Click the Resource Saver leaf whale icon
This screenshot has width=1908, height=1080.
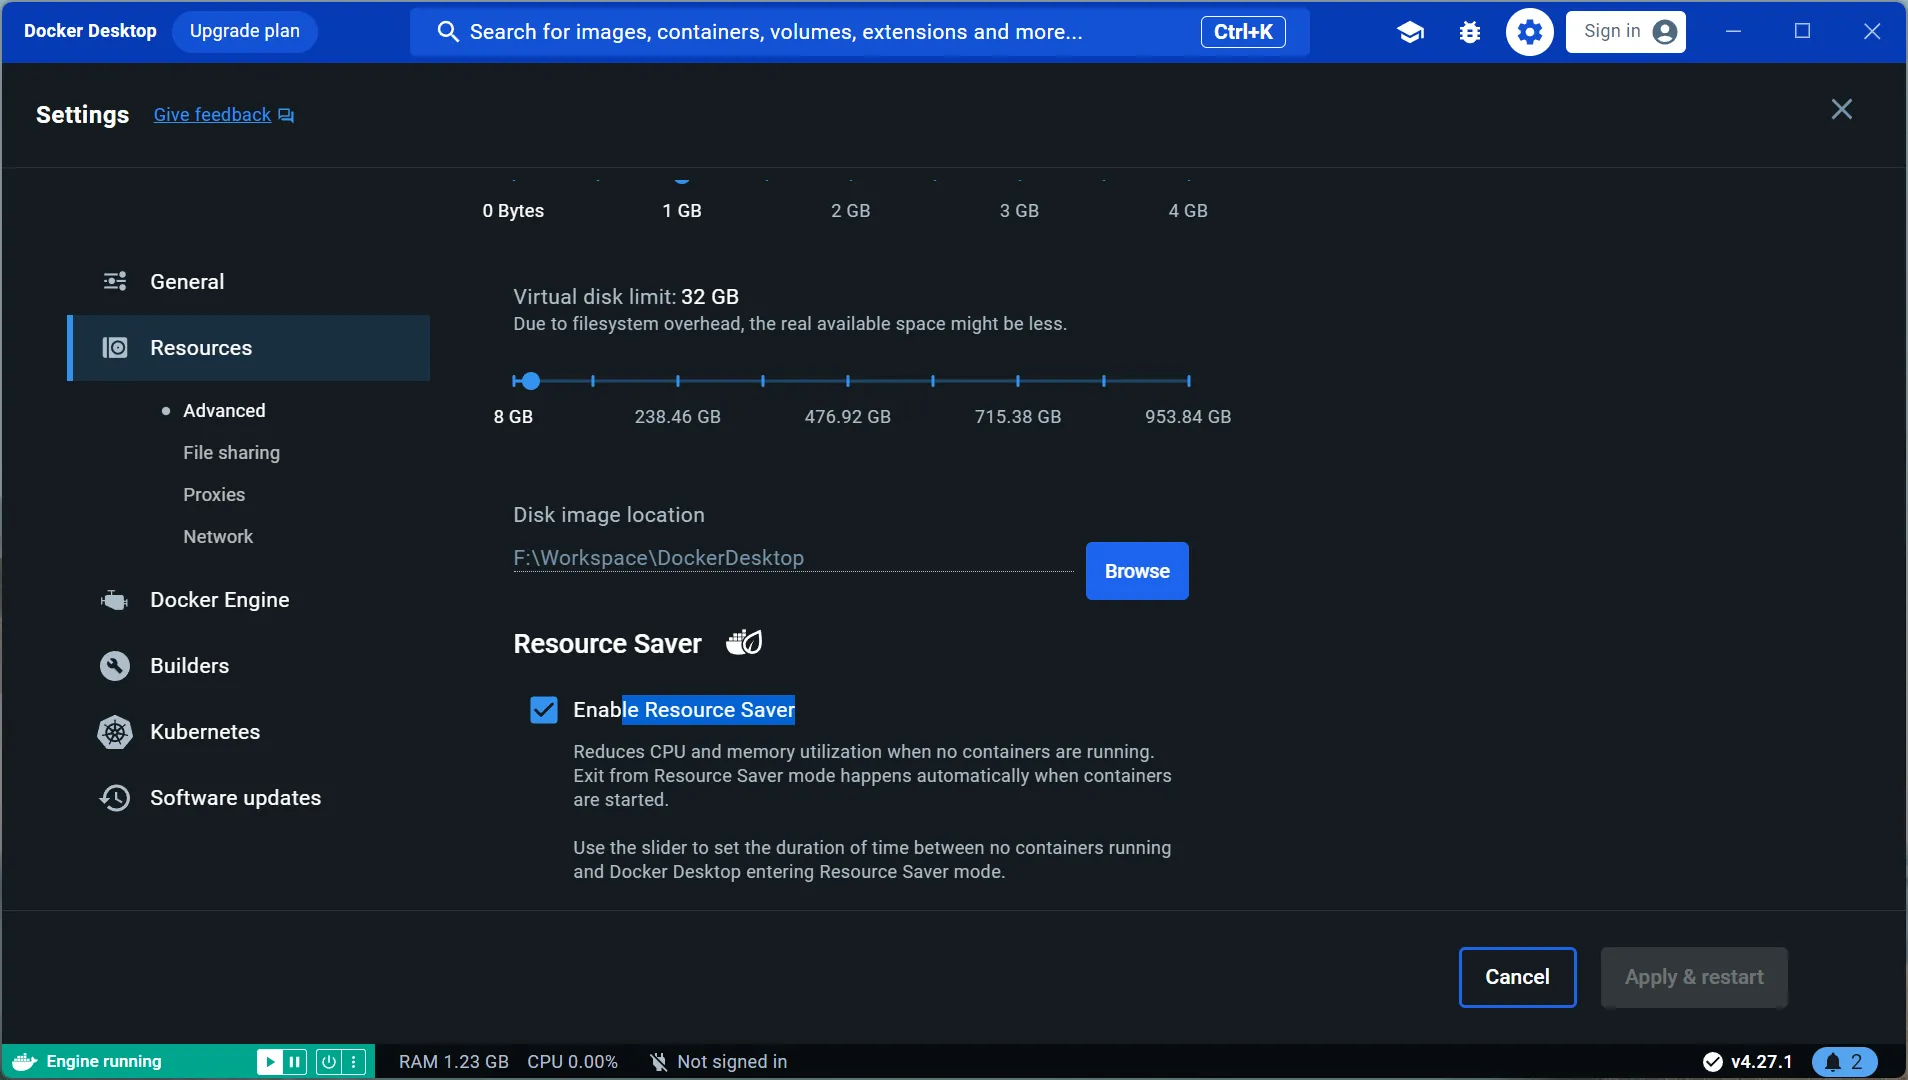point(744,642)
